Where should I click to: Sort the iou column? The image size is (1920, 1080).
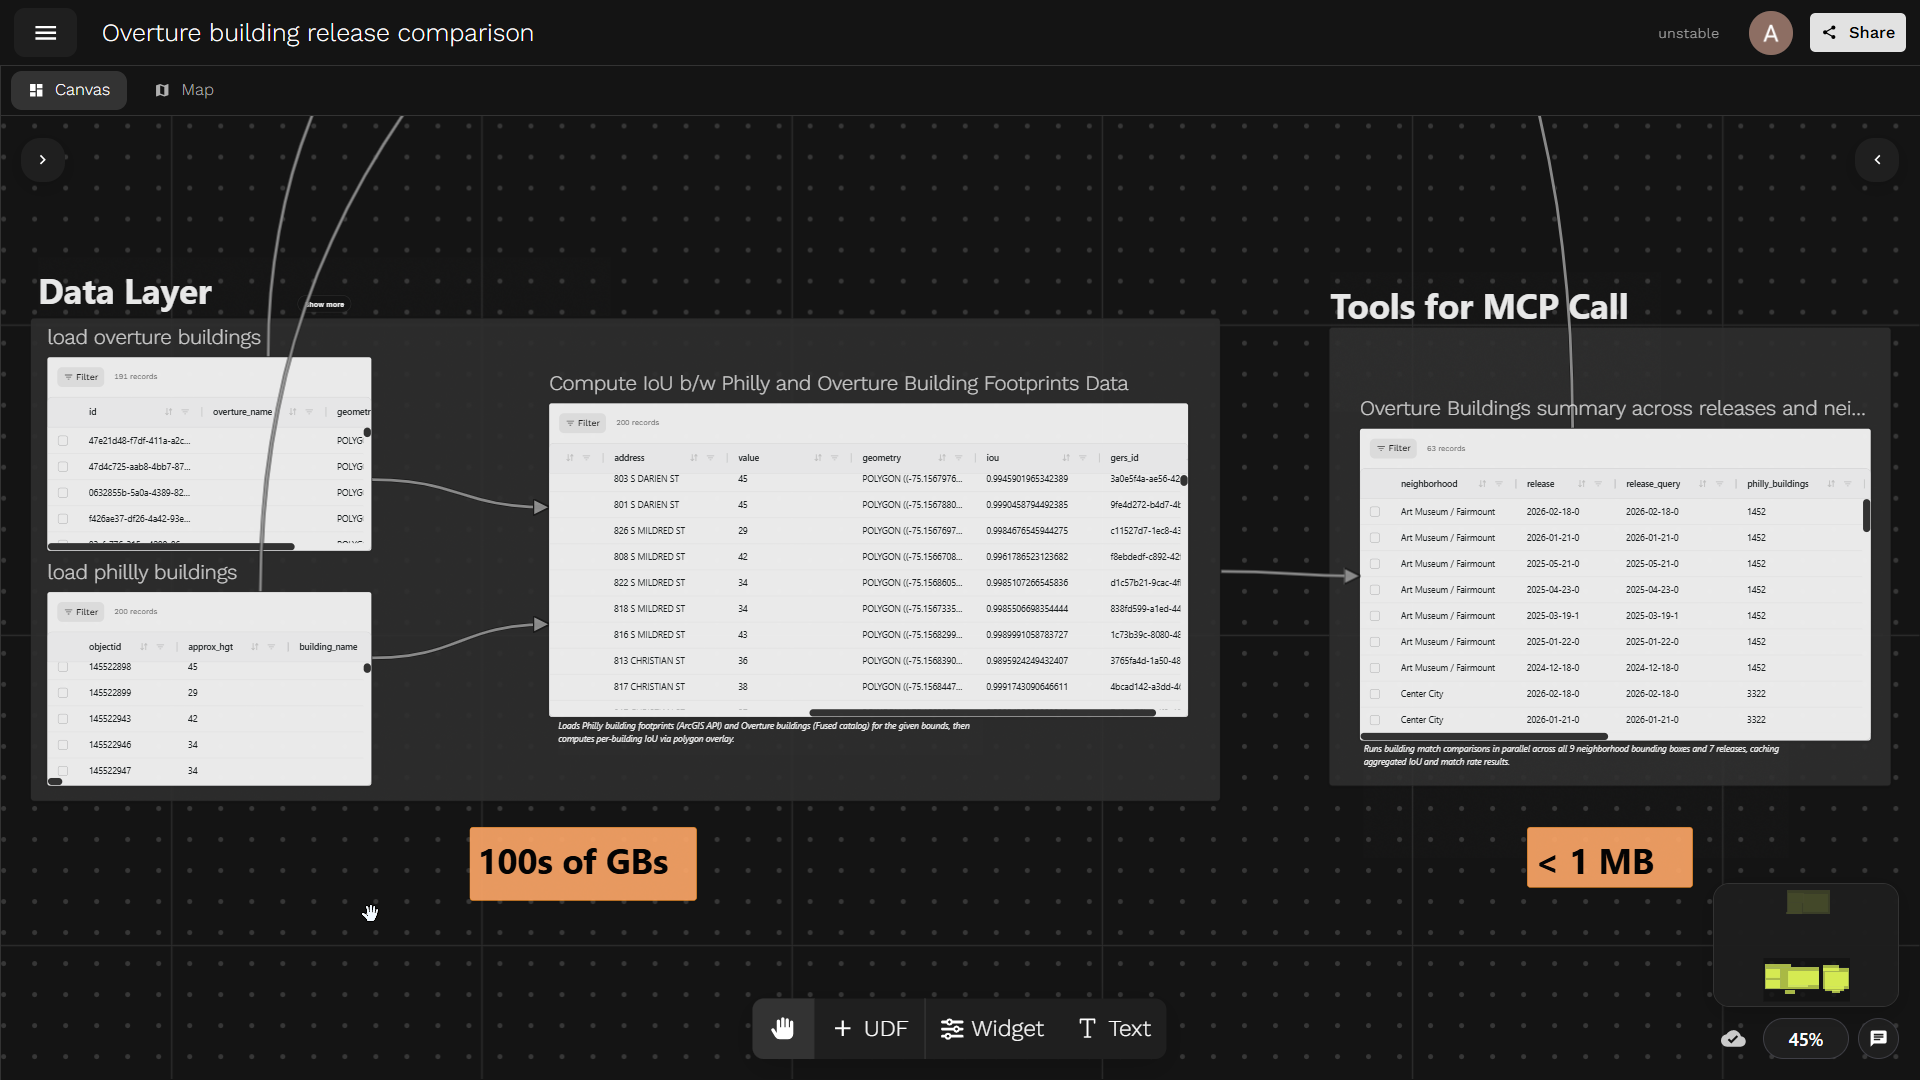coord(1065,458)
